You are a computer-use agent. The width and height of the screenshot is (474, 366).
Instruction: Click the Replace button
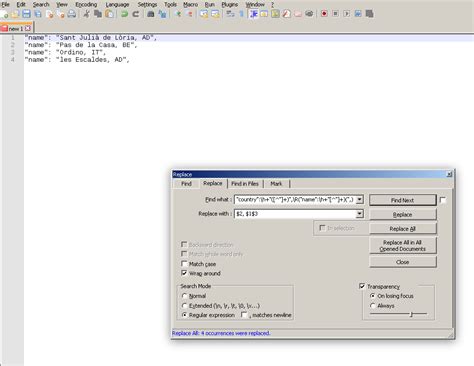(403, 215)
